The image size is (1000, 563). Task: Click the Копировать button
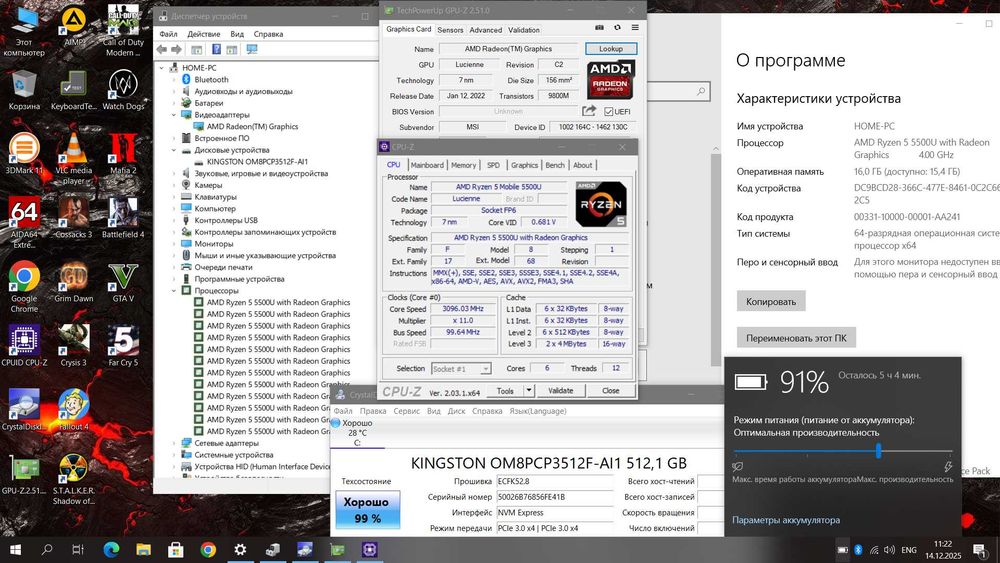pyautogui.click(x=771, y=302)
